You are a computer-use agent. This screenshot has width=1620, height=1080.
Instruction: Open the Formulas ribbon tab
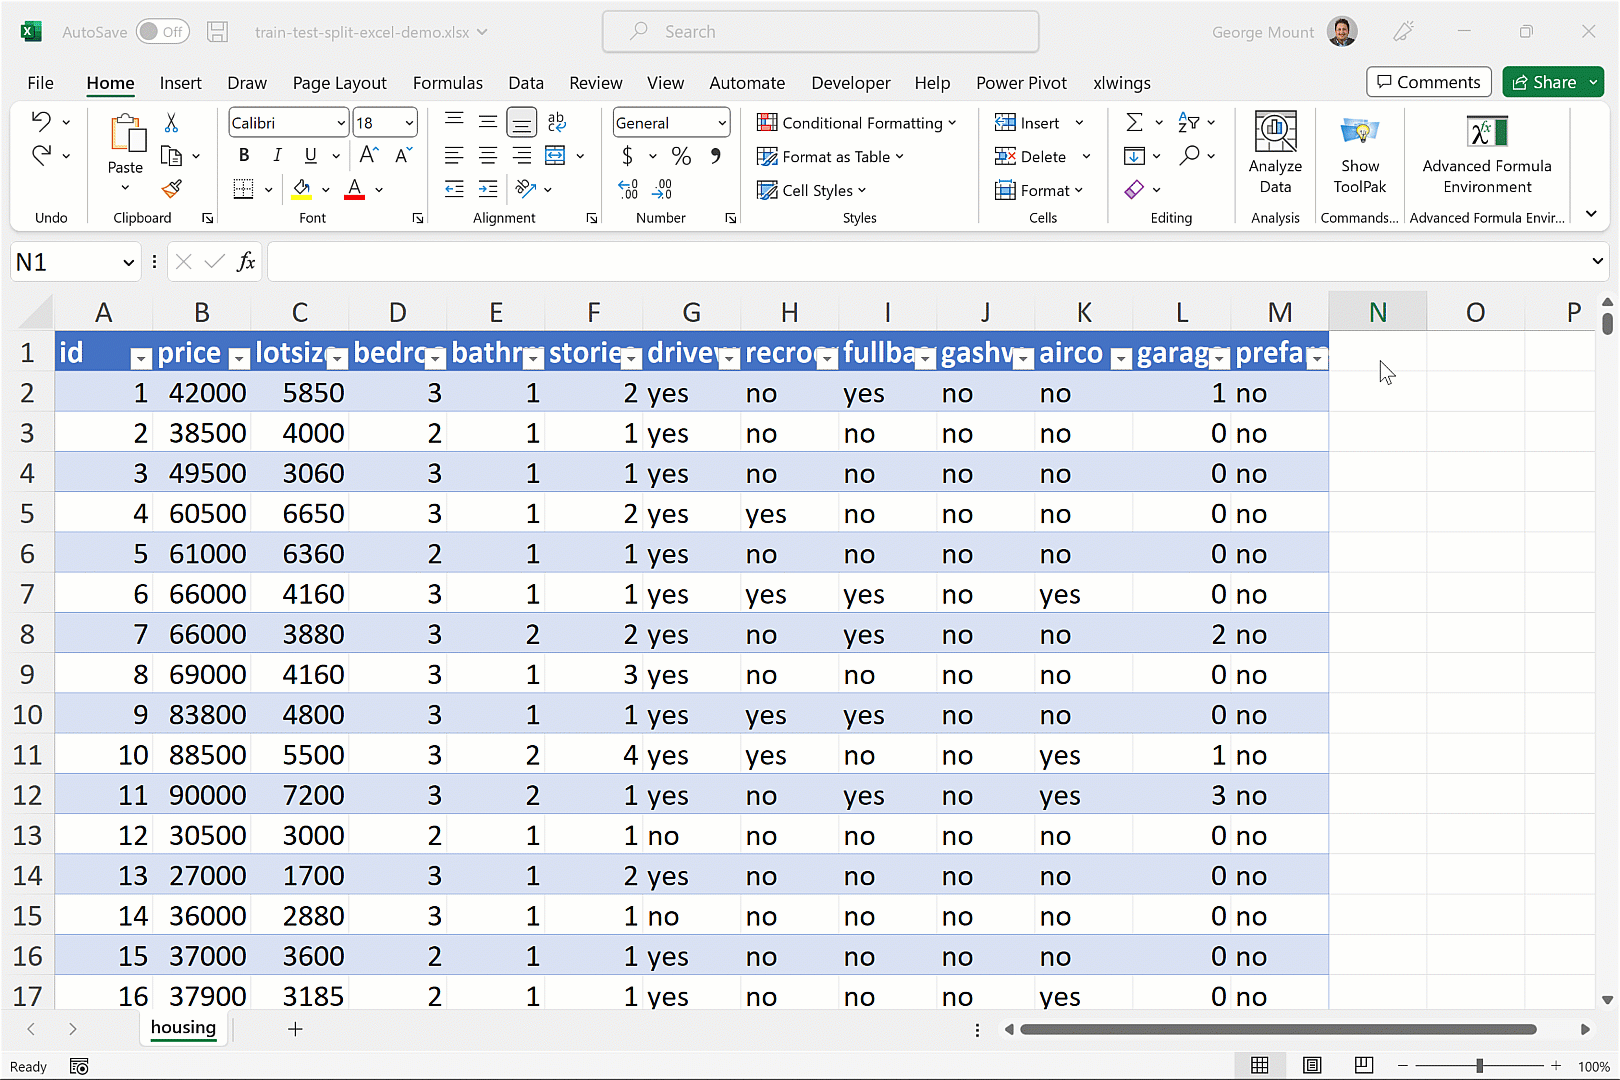(447, 83)
